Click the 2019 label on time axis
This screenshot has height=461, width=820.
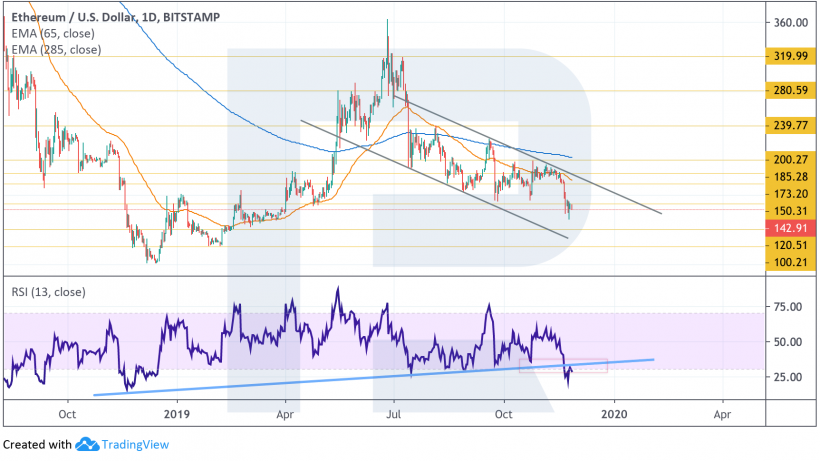click(x=176, y=412)
